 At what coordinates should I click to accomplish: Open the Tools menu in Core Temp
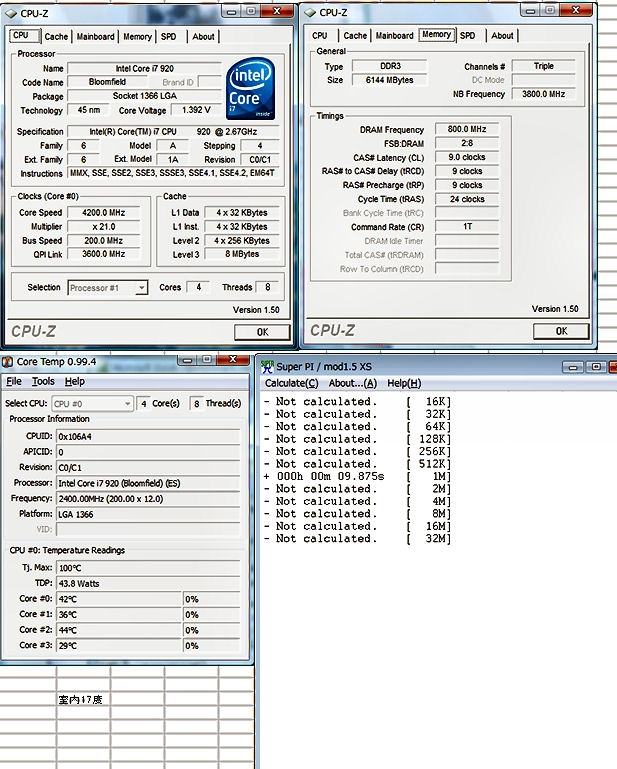43,381
